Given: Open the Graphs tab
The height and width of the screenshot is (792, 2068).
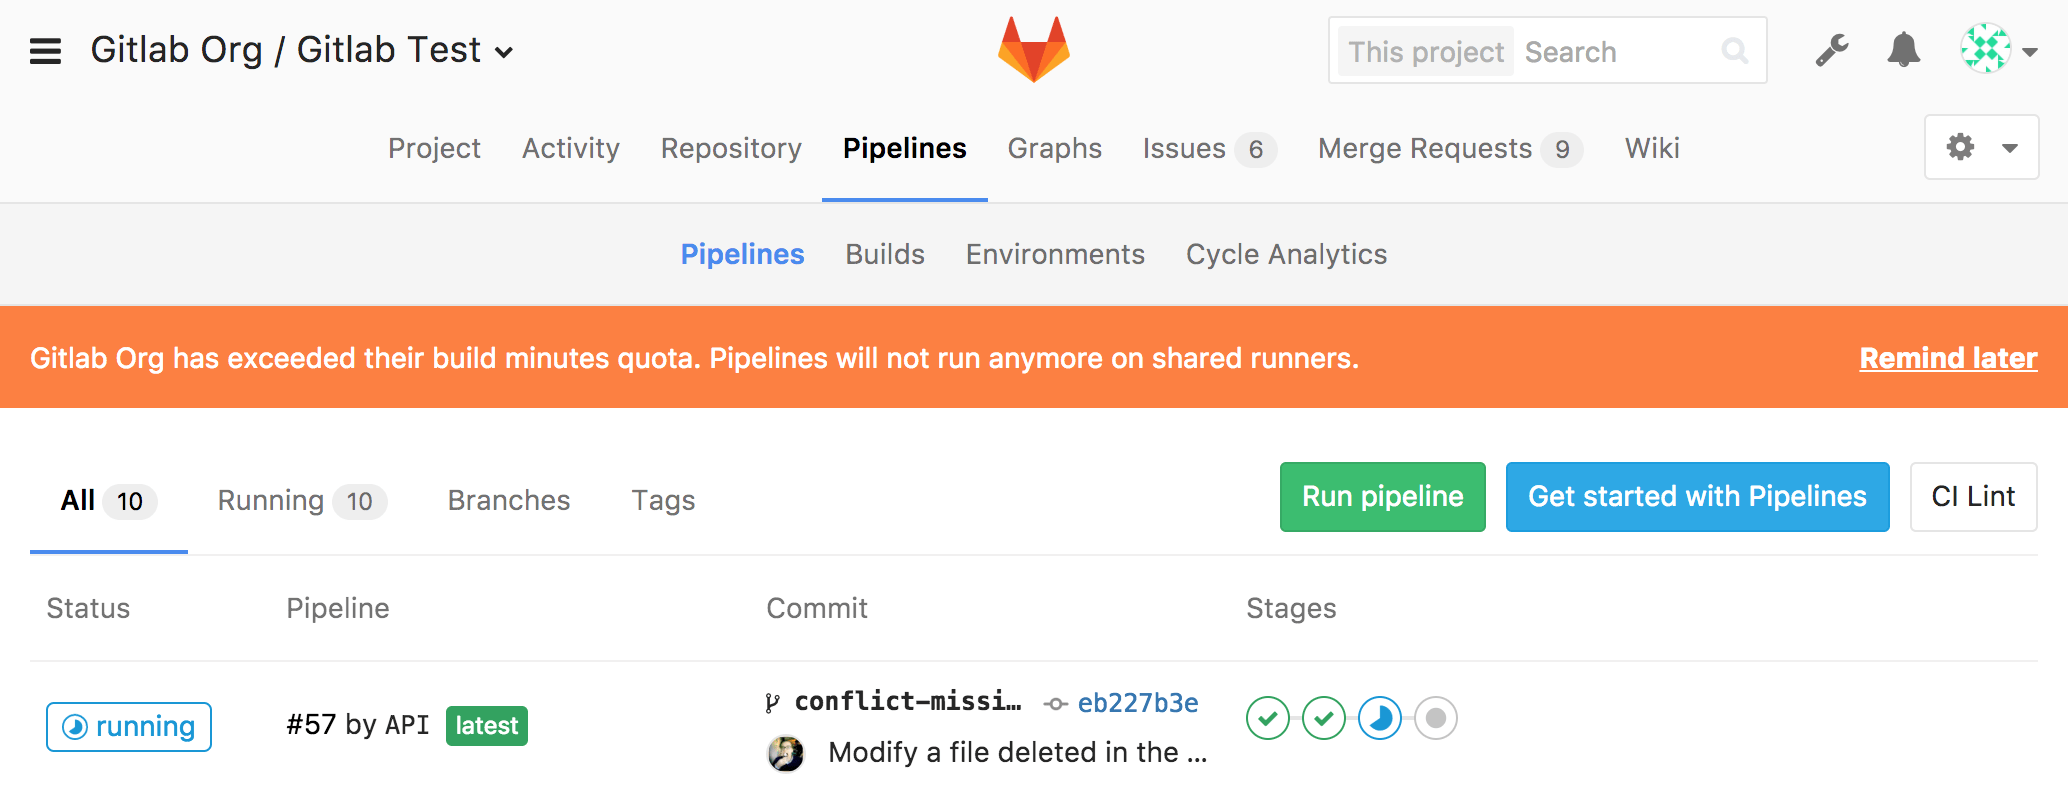Looking at the screenshot, I should click(1055, 148).
